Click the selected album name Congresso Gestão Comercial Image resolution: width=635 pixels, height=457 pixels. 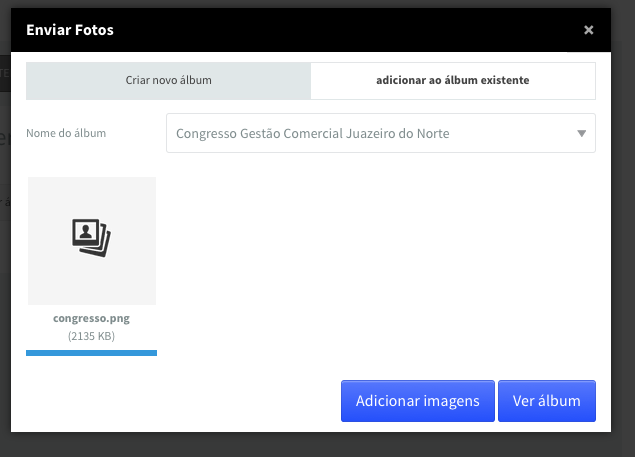point(313,134)
